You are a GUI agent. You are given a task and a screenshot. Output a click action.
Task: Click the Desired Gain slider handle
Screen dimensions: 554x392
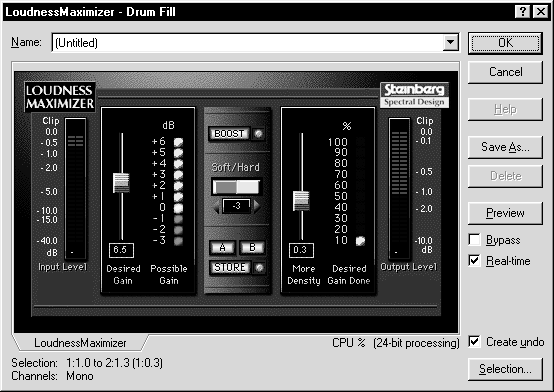point(121,183)
